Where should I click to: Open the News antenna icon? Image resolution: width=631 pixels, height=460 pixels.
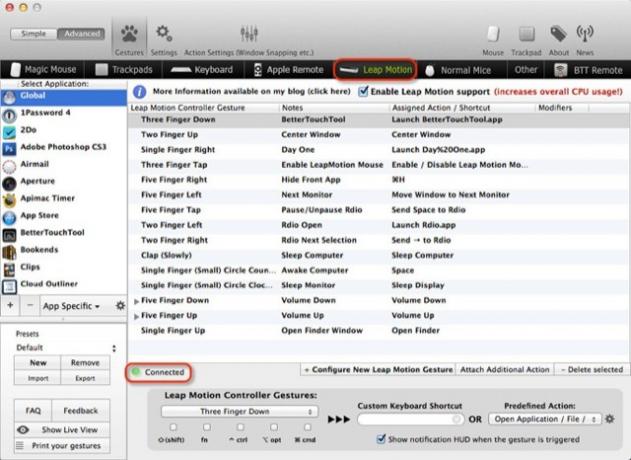click(585, 34)
